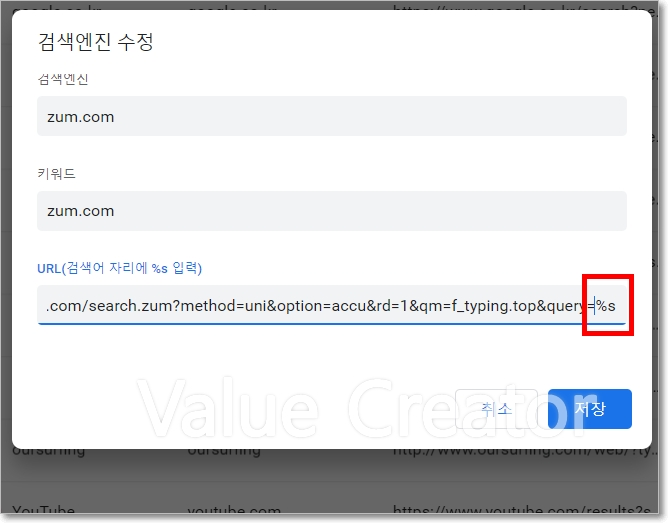The height and width of the screenshot is (523, 668).
Task: Click youtube.com keyword in background list
Action: tap(234, 511)
